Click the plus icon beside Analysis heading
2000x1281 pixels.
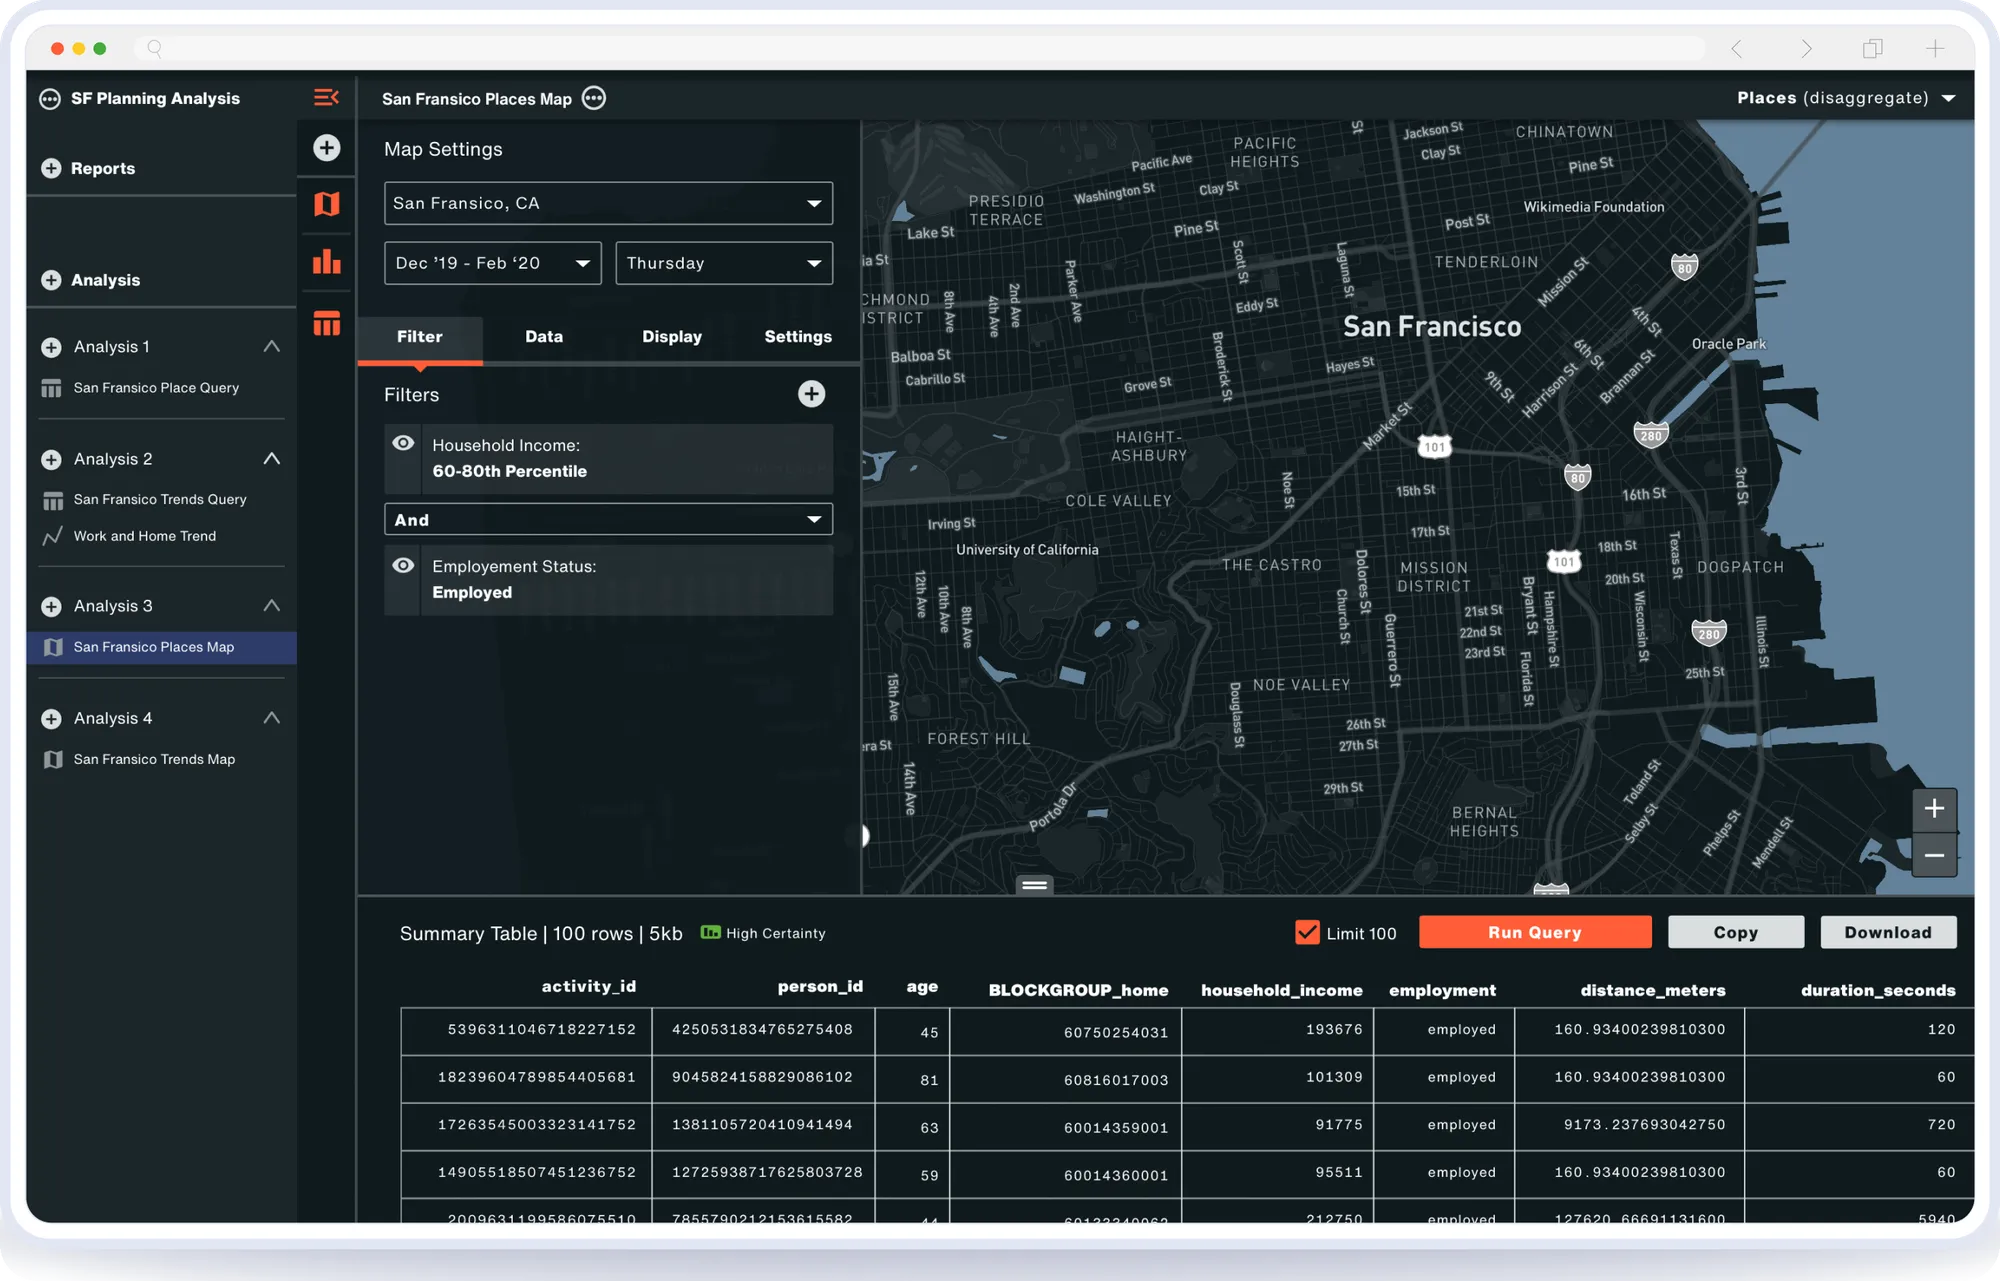point(51,280)
